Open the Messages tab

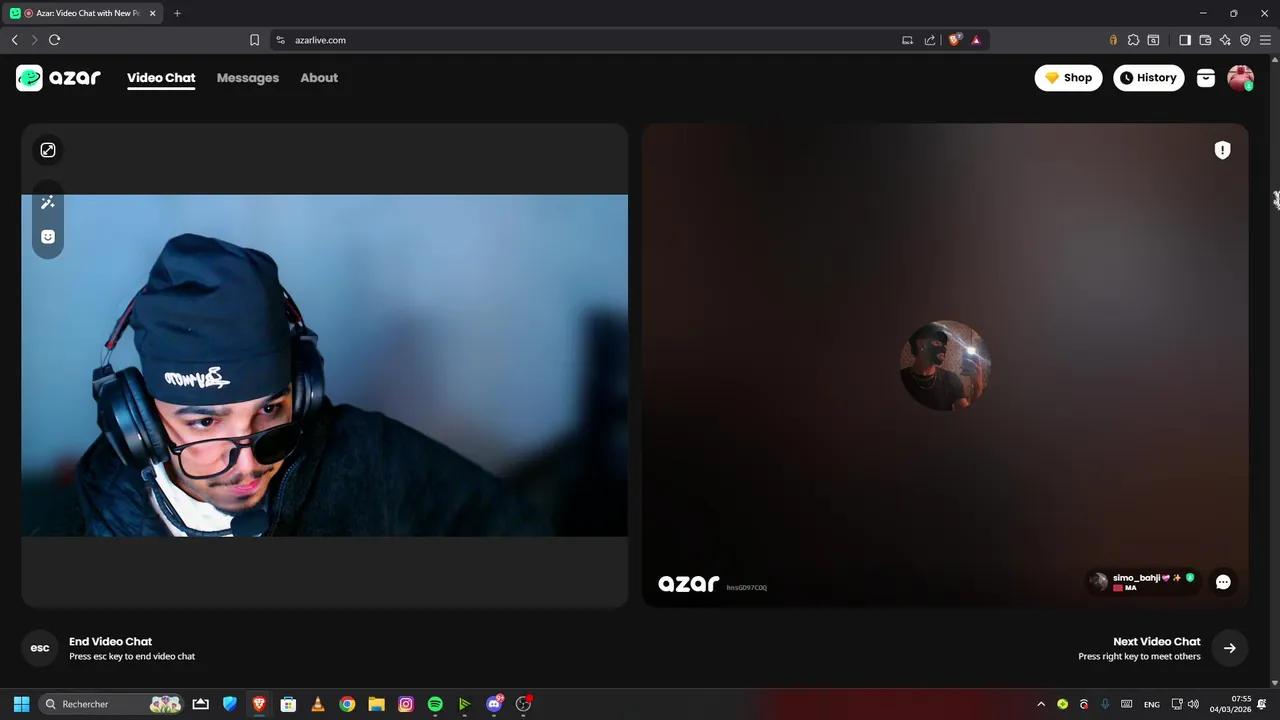click(x=248, y=78)
